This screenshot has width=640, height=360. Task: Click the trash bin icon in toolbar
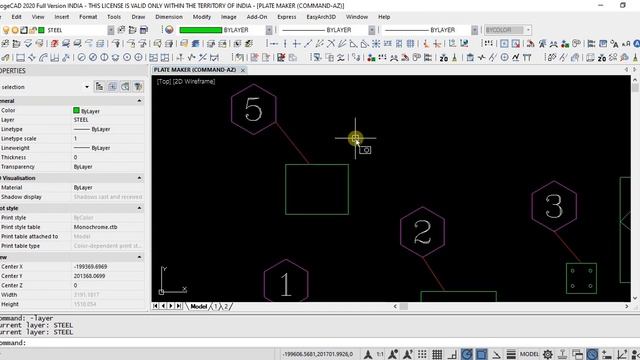click(x=470, y=58)
